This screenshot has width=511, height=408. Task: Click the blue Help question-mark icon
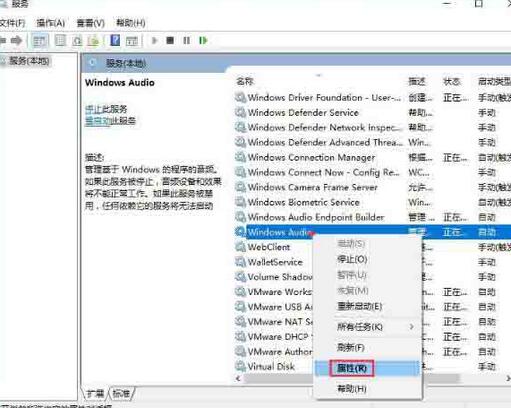click(x=115, y=41)
